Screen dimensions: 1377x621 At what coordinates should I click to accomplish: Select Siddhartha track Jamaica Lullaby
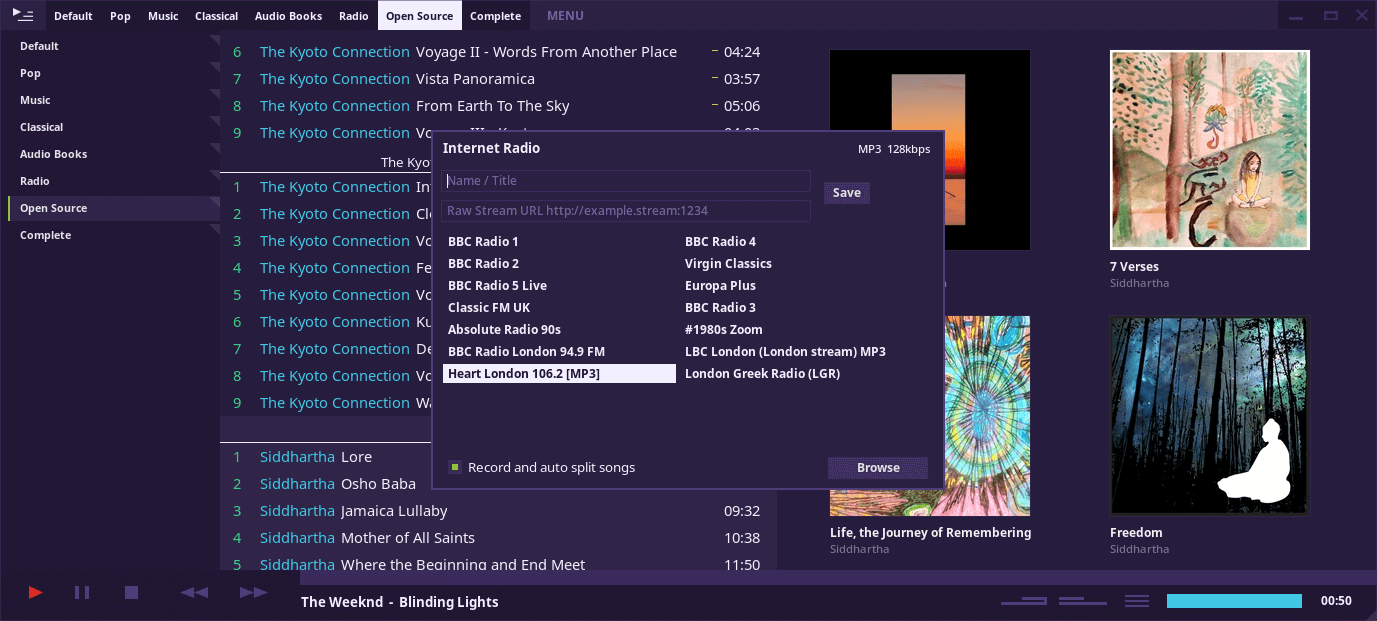394,511
